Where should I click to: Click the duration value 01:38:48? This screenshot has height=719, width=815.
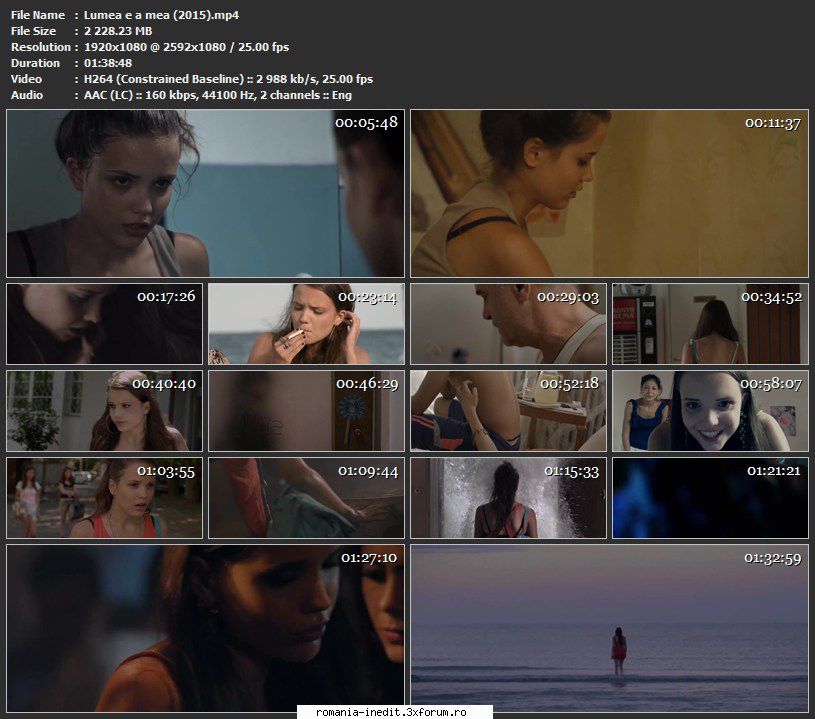[108, 63]
